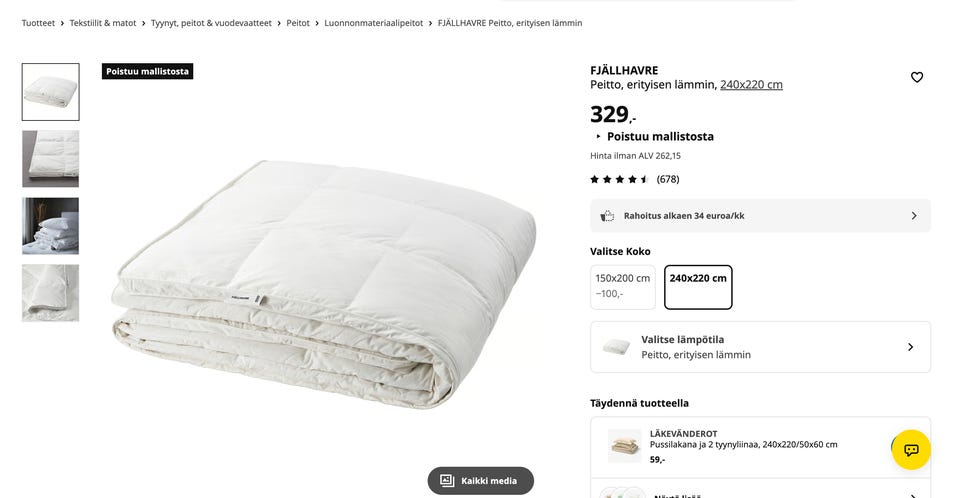Viewport: 960px width, 498px height.
Task: Open the Rahoitus alkaen 34 euroa/kk chevron
Action: pyautogui.click(x=913, y=216)
